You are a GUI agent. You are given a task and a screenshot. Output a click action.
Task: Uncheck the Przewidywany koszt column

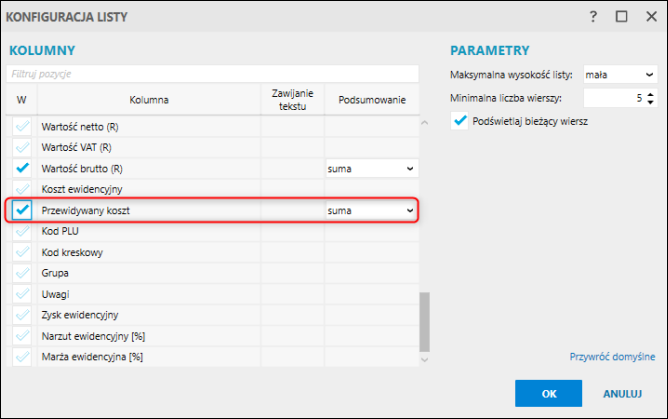[x=22, y=210]
